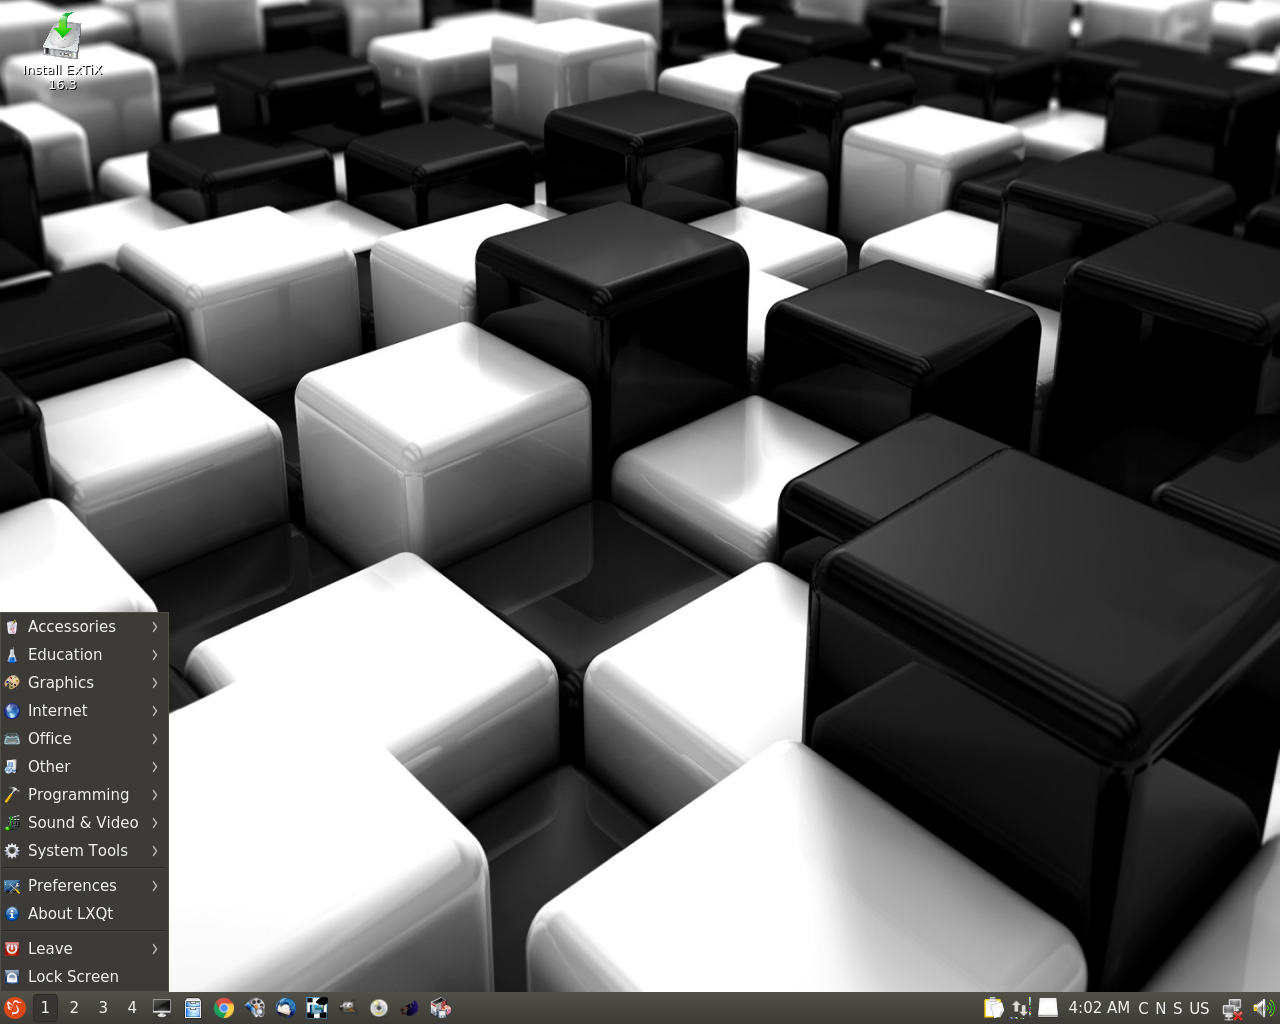Launch Google Chrome from the panel

[x=224, y=1008]
